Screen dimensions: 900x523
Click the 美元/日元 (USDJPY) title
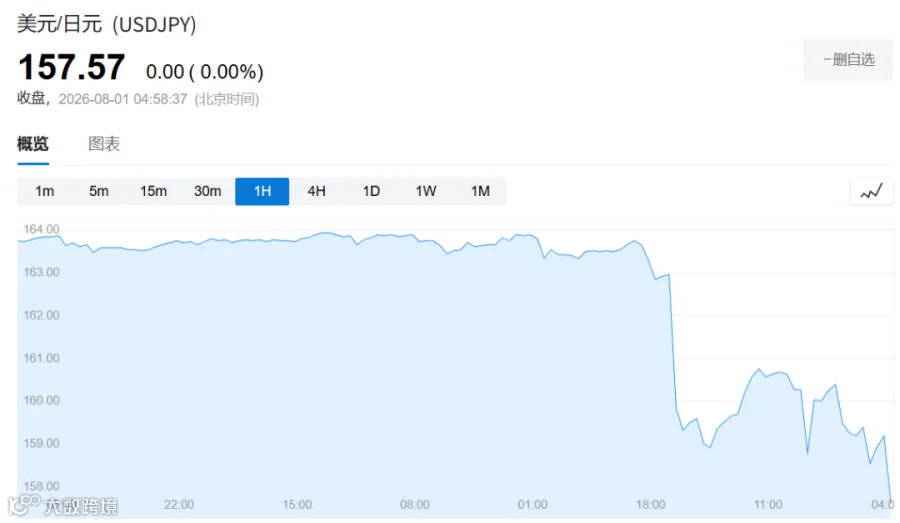coord(107,24)
